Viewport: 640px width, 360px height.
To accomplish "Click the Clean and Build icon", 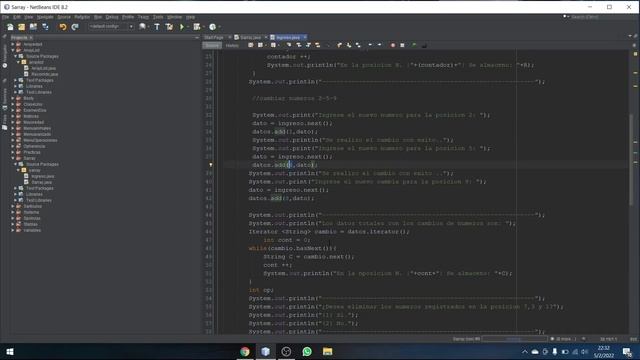I will click(x=169, y=27).
